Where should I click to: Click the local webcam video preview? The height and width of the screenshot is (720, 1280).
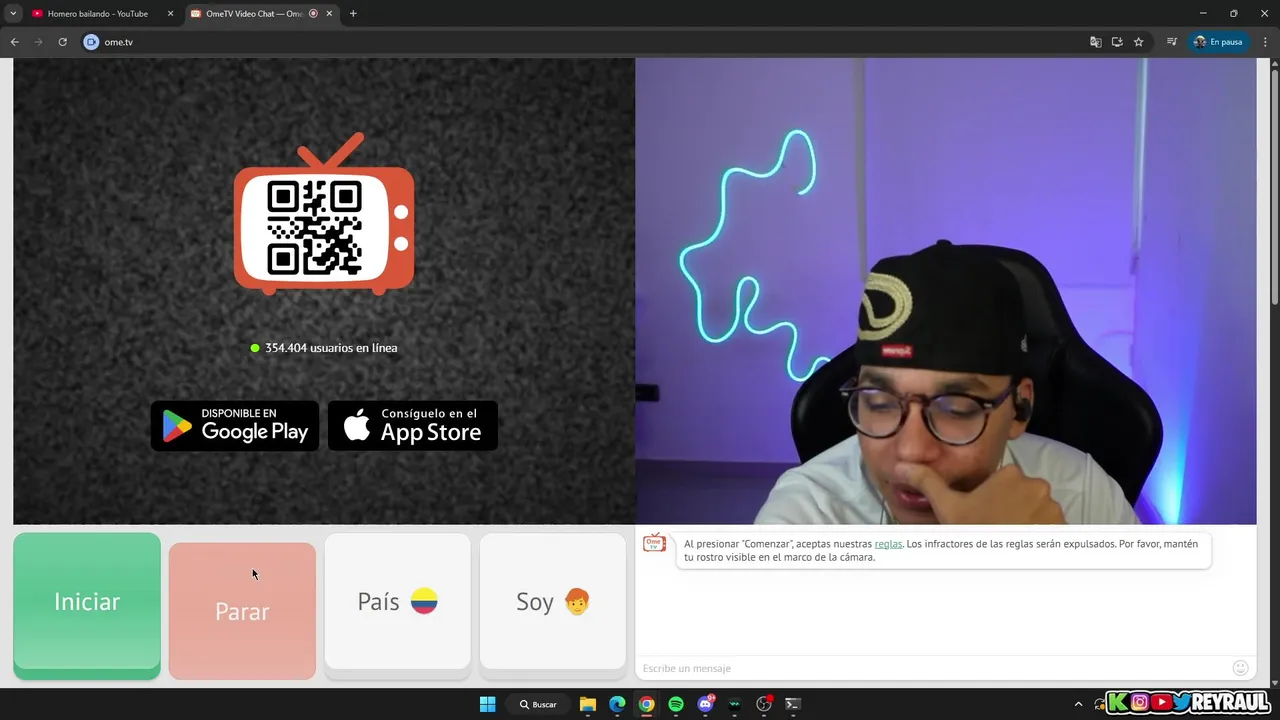pyautogui.click(x=946, y=291)
